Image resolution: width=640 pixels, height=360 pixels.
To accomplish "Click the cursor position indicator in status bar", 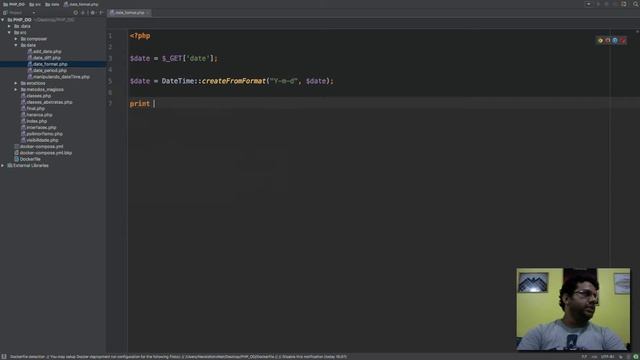I will (x=584, y=357).
